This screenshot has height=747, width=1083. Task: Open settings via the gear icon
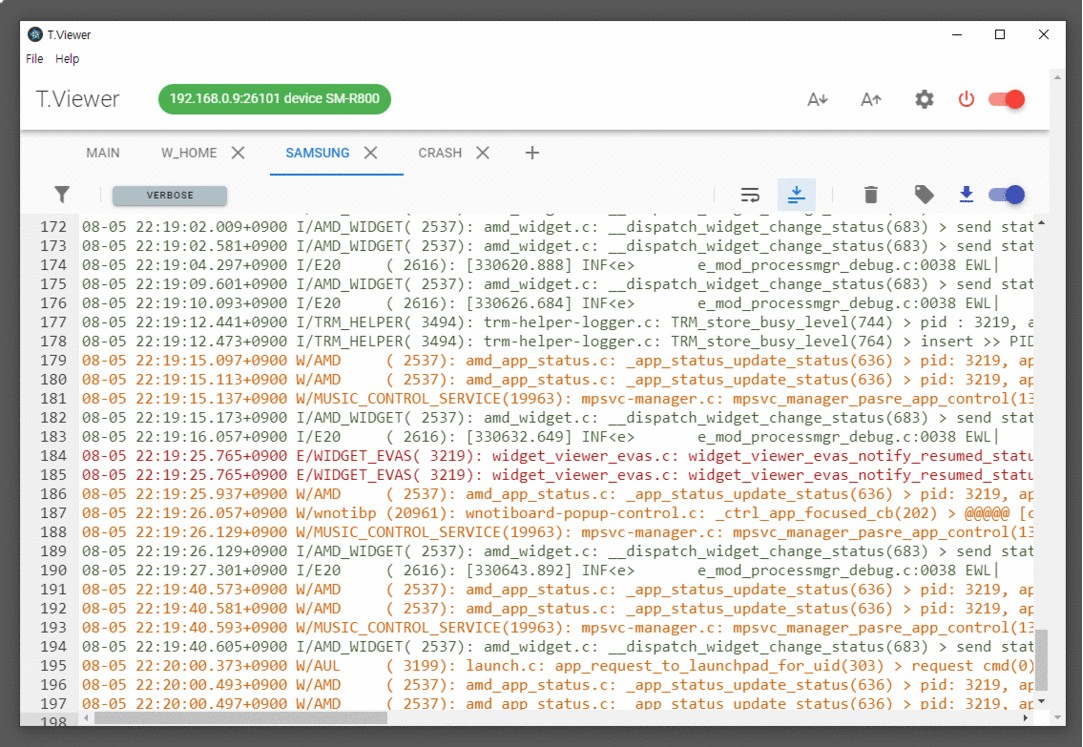(924, 99)
